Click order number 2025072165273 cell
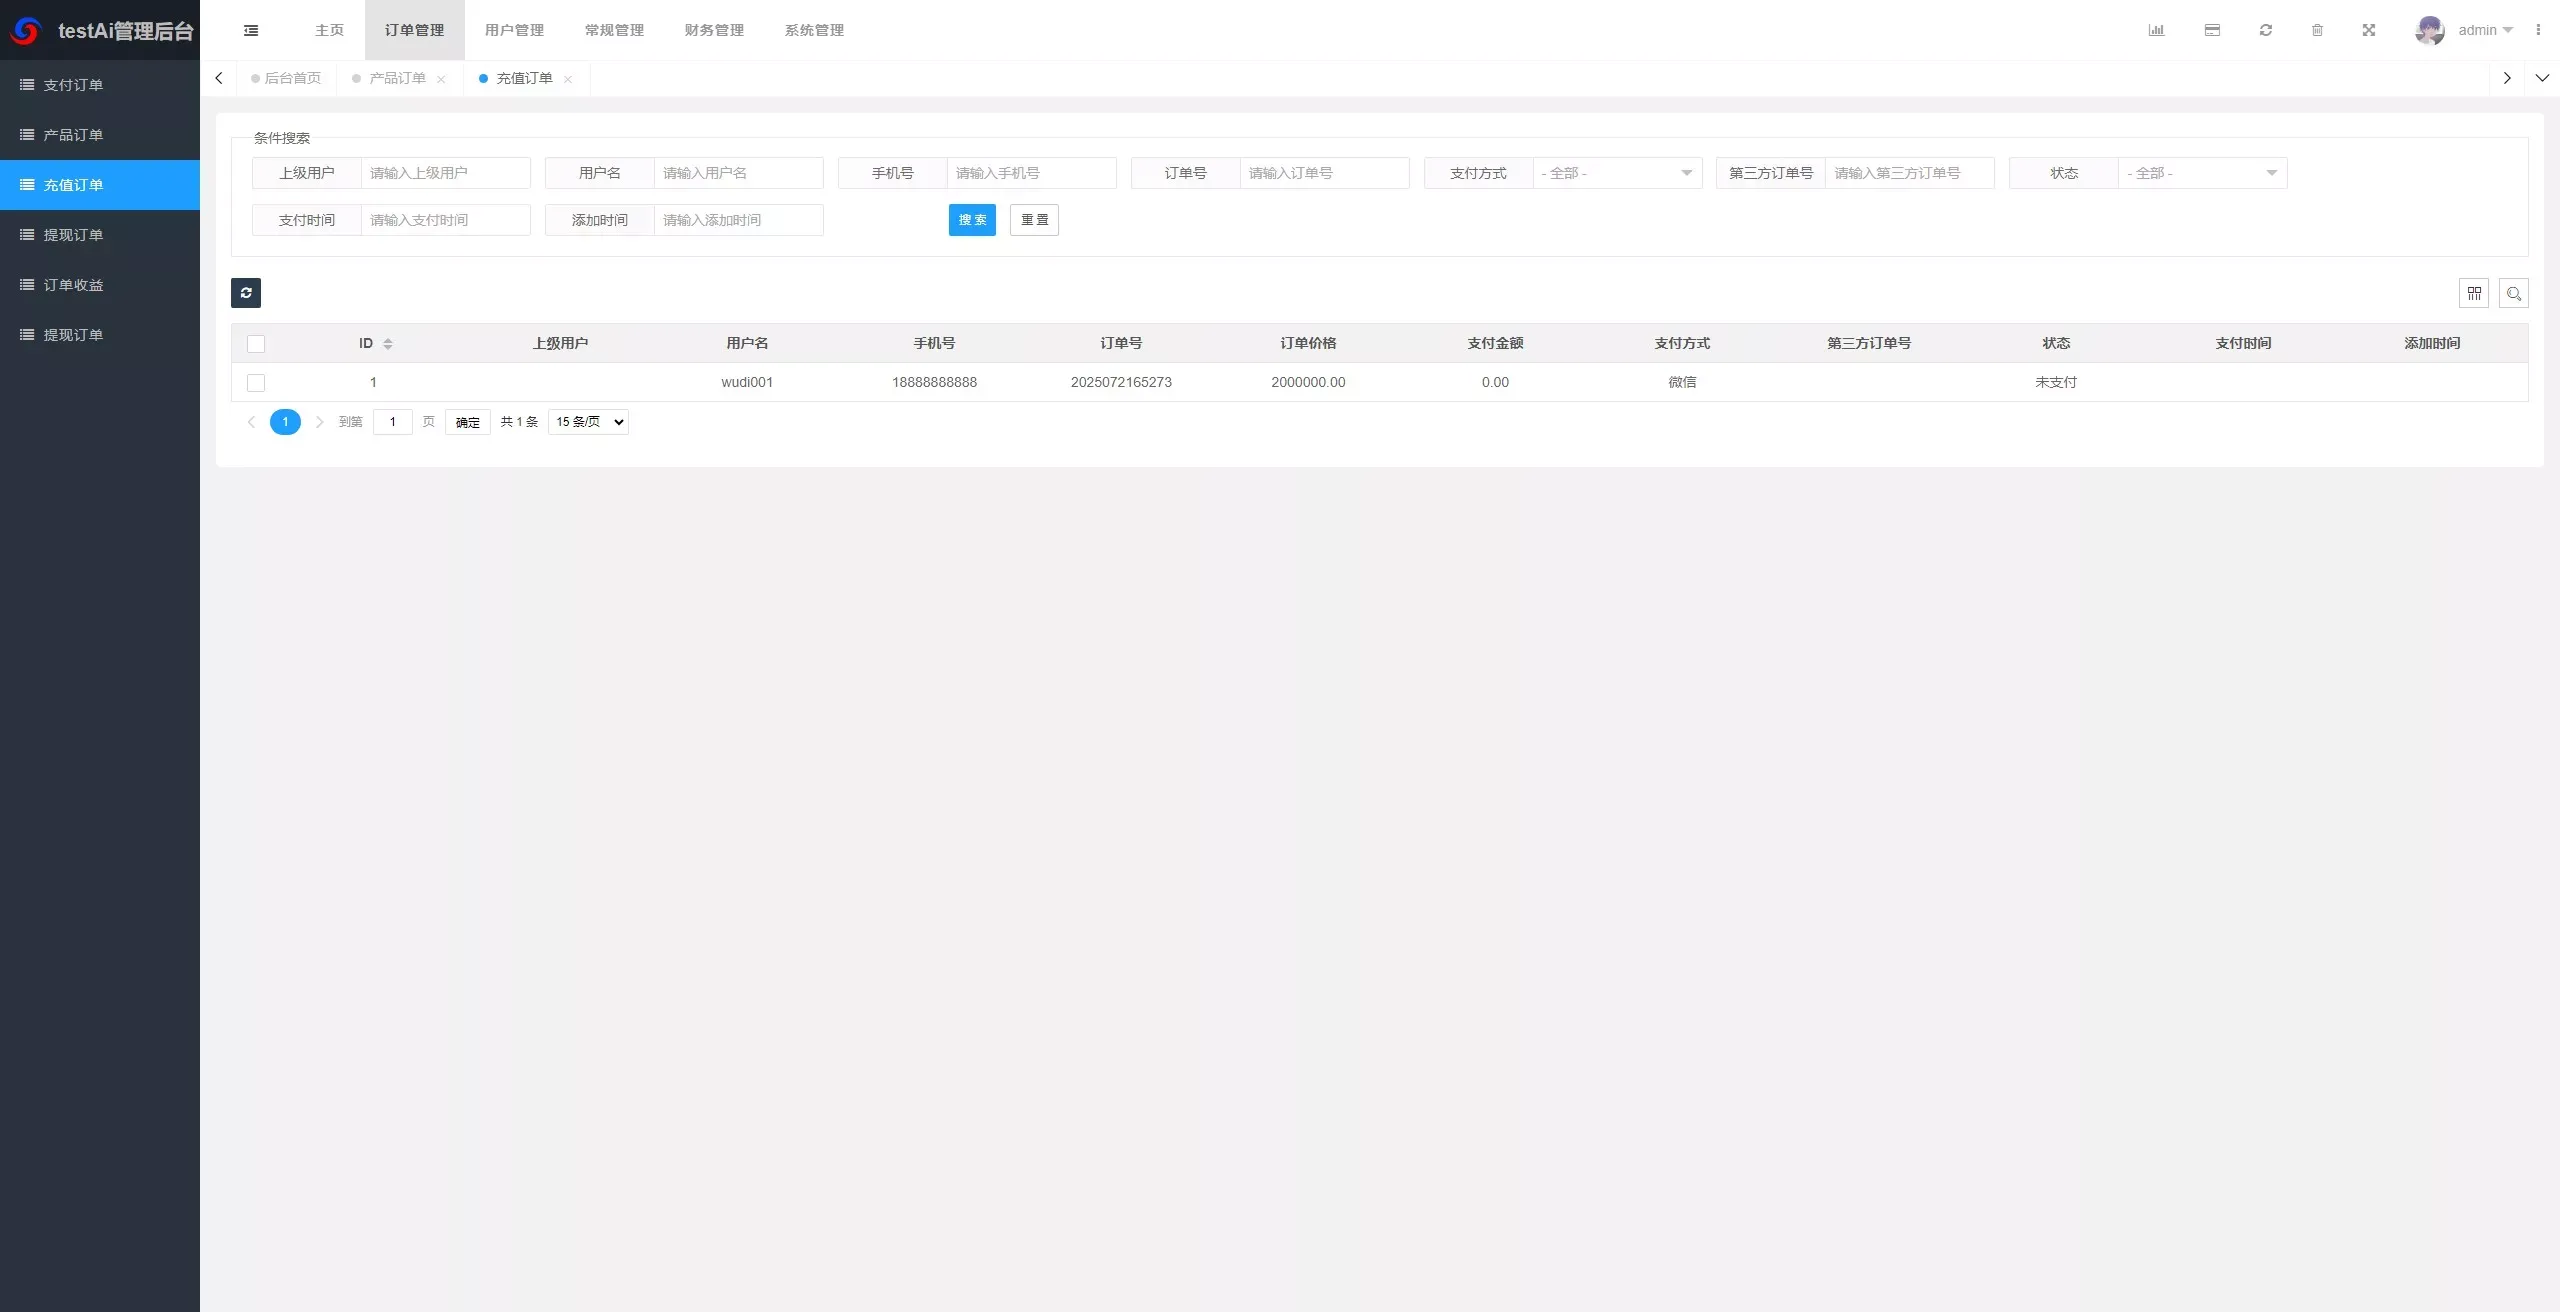The image size is (2560, 1312). tap(1121, 382)
